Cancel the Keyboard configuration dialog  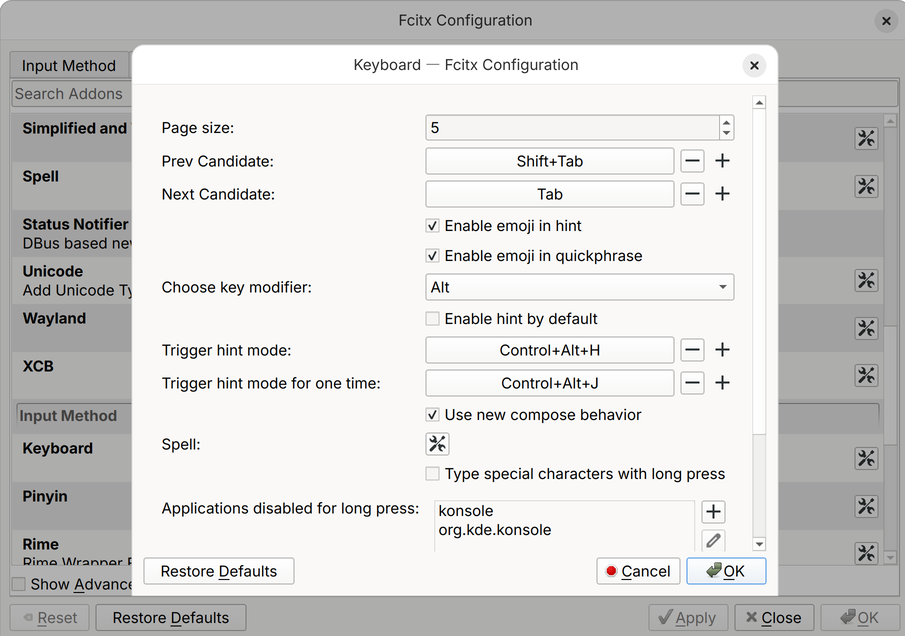[x=638, y=571]
